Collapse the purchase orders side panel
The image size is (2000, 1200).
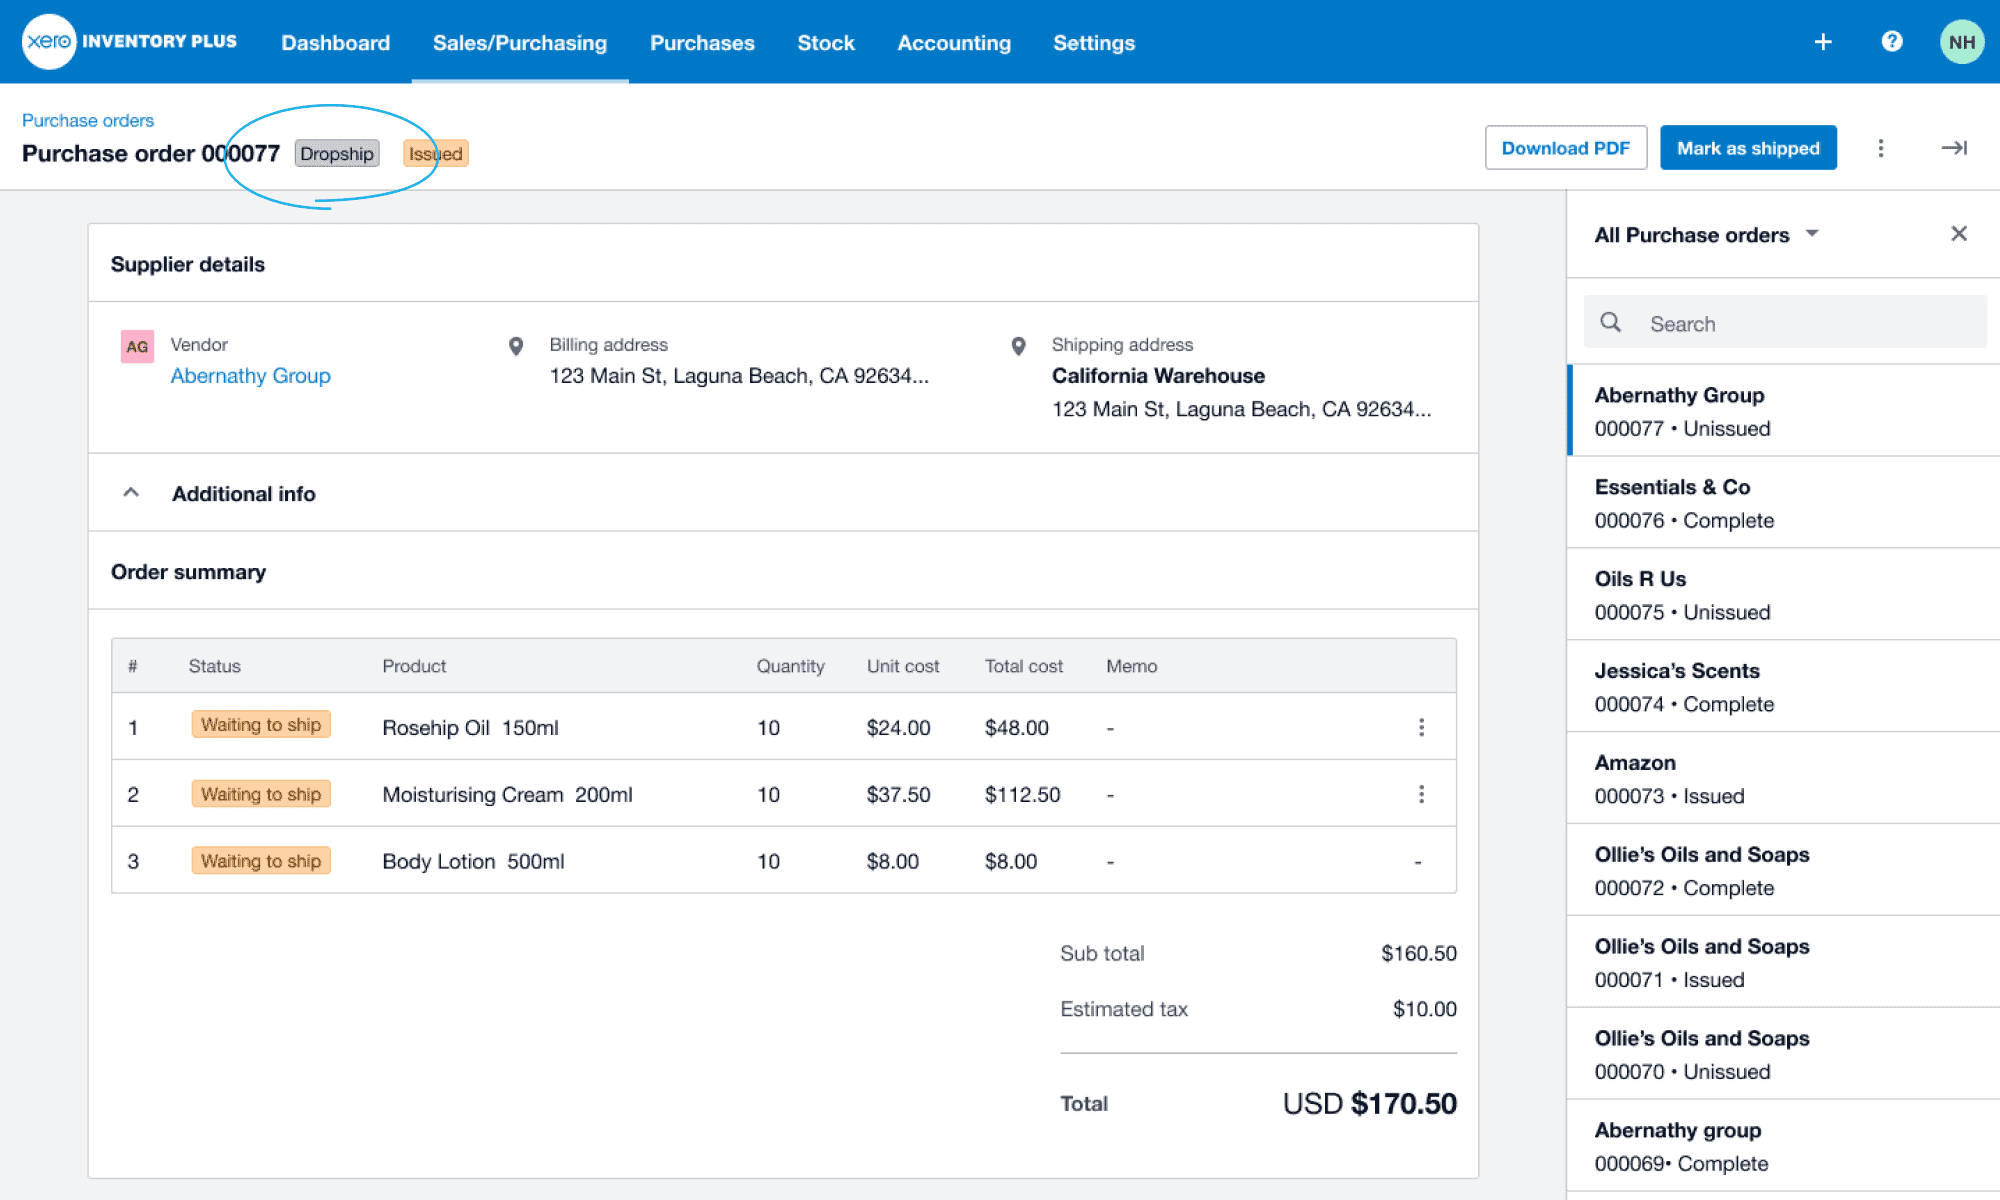coord(1953,147)
